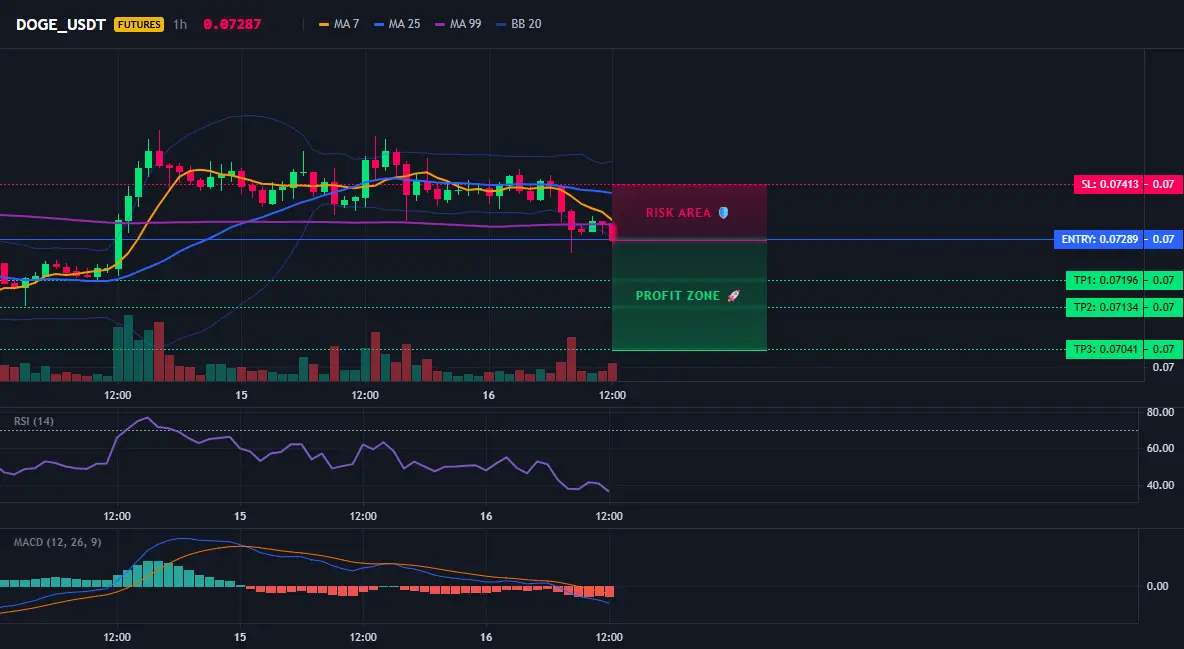The height and width of the screenshot is (649, 1184).
Task: Click the FUTURES badge
Action: [139, 24]
